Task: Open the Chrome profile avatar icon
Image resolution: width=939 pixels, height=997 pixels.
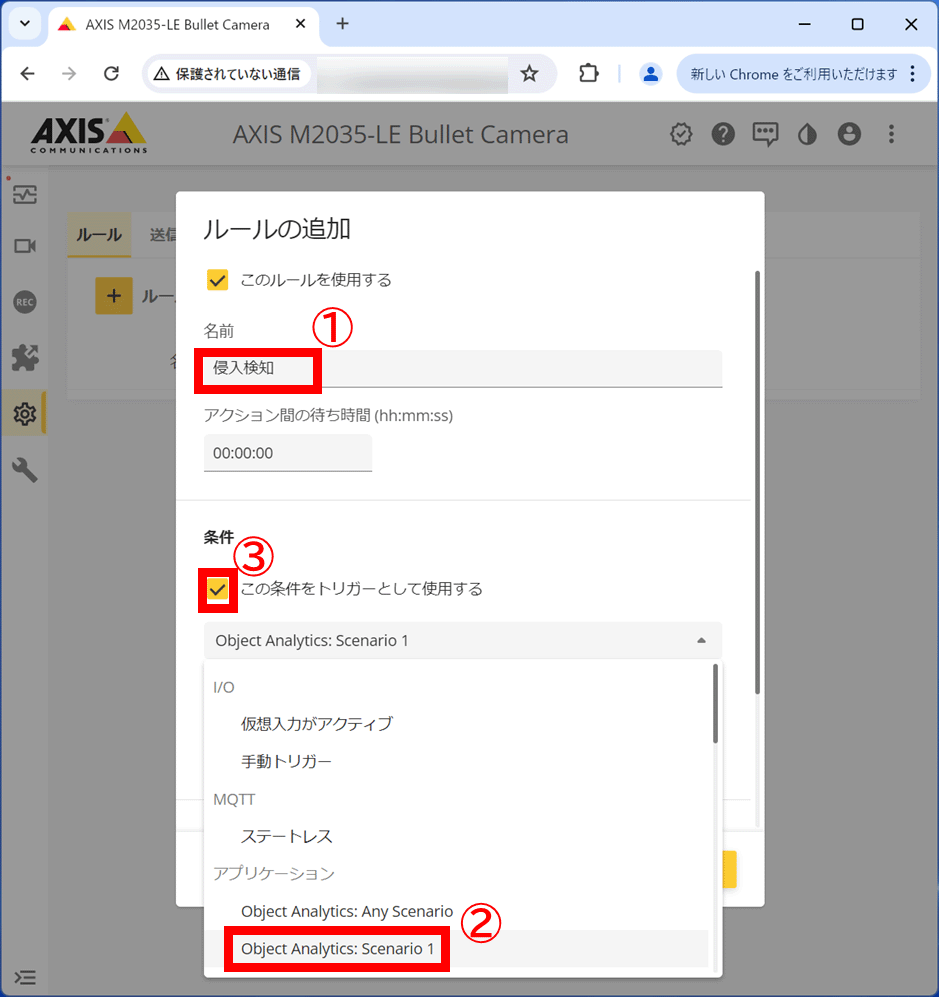Action: click(650, 74)
